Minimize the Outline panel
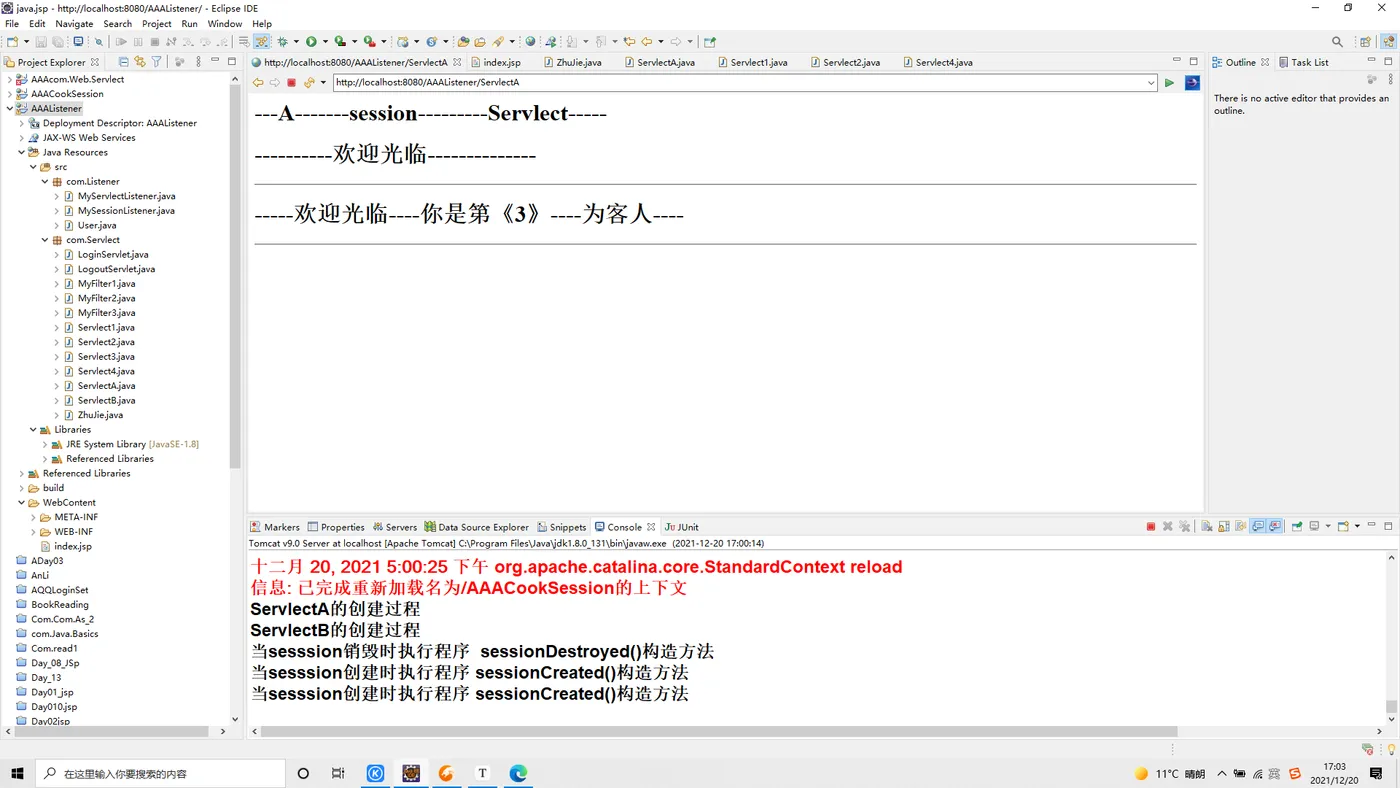The height and width of the screenshot is (788, 1400). pyautogui.click(x=1372, y=61)
